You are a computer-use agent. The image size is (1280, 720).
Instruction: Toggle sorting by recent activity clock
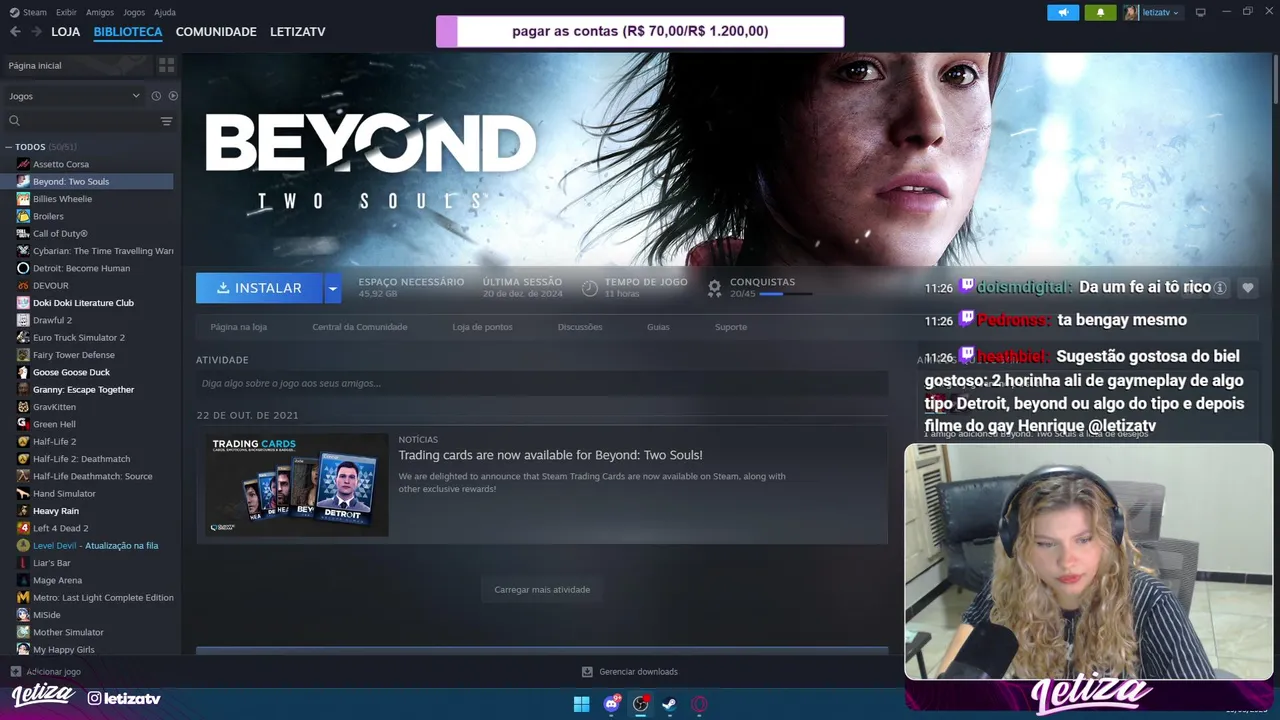pos(156,96)
